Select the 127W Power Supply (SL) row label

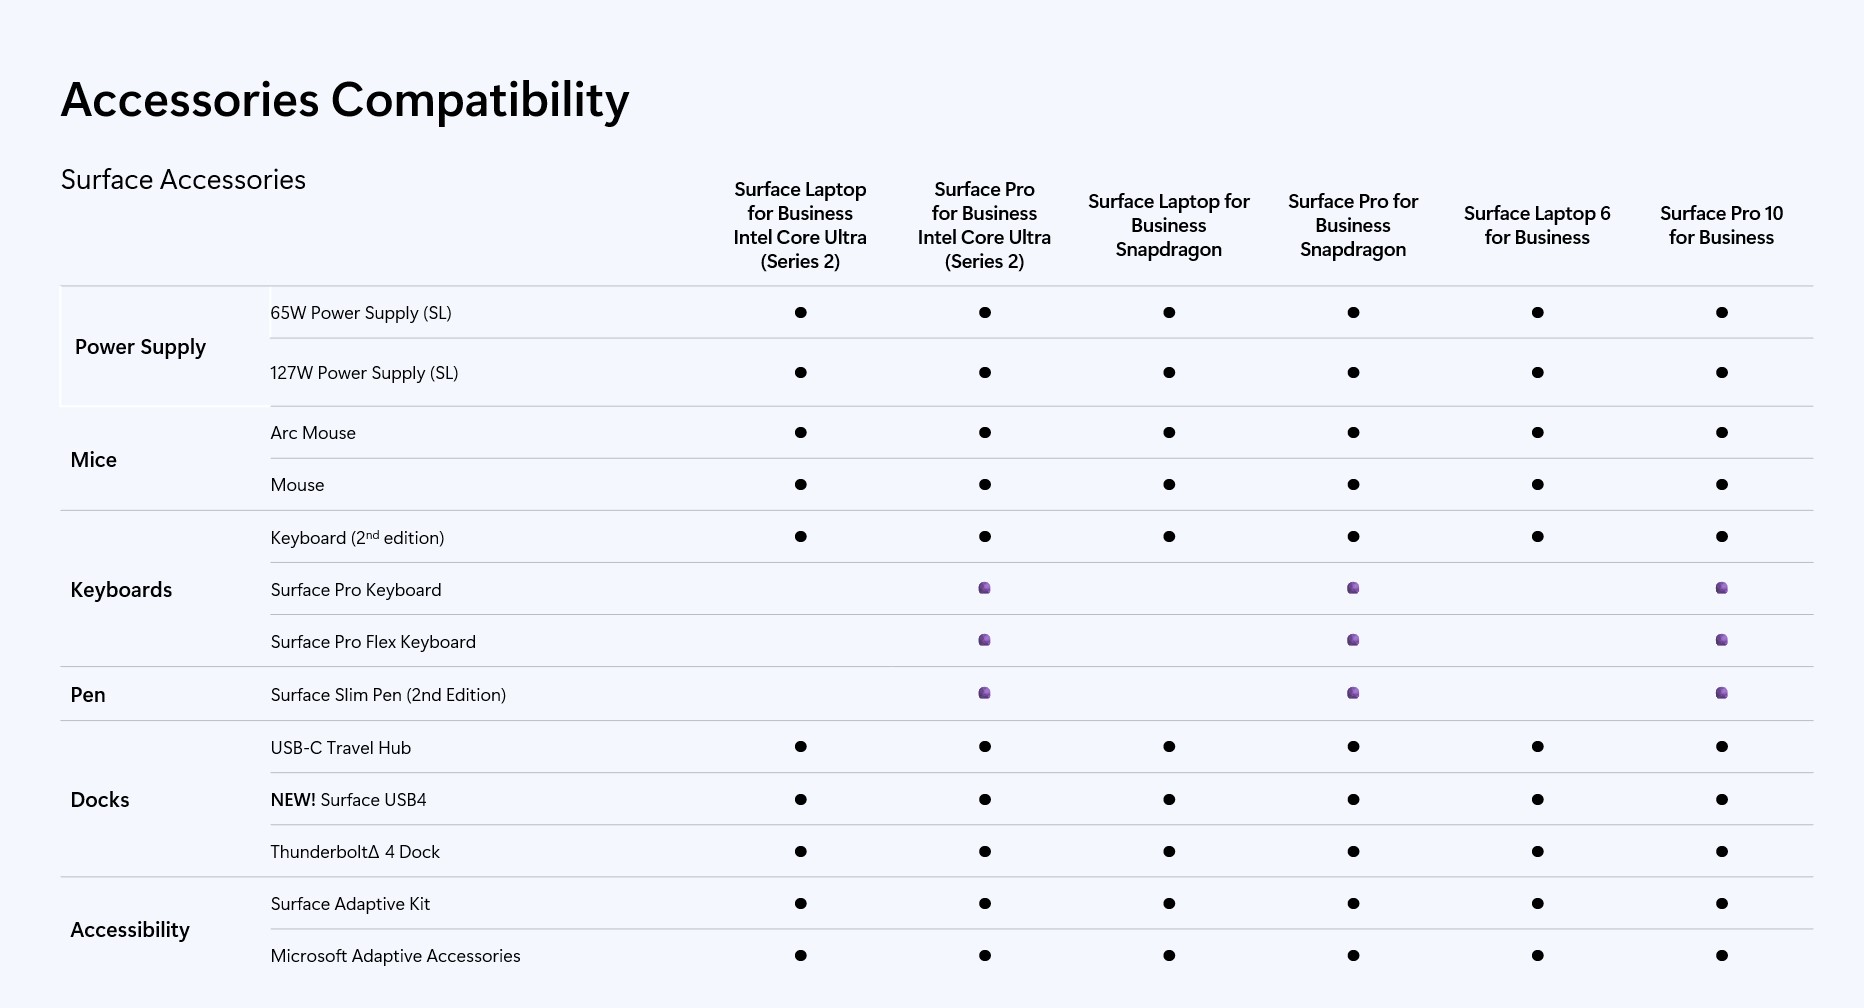coord(364,373)
